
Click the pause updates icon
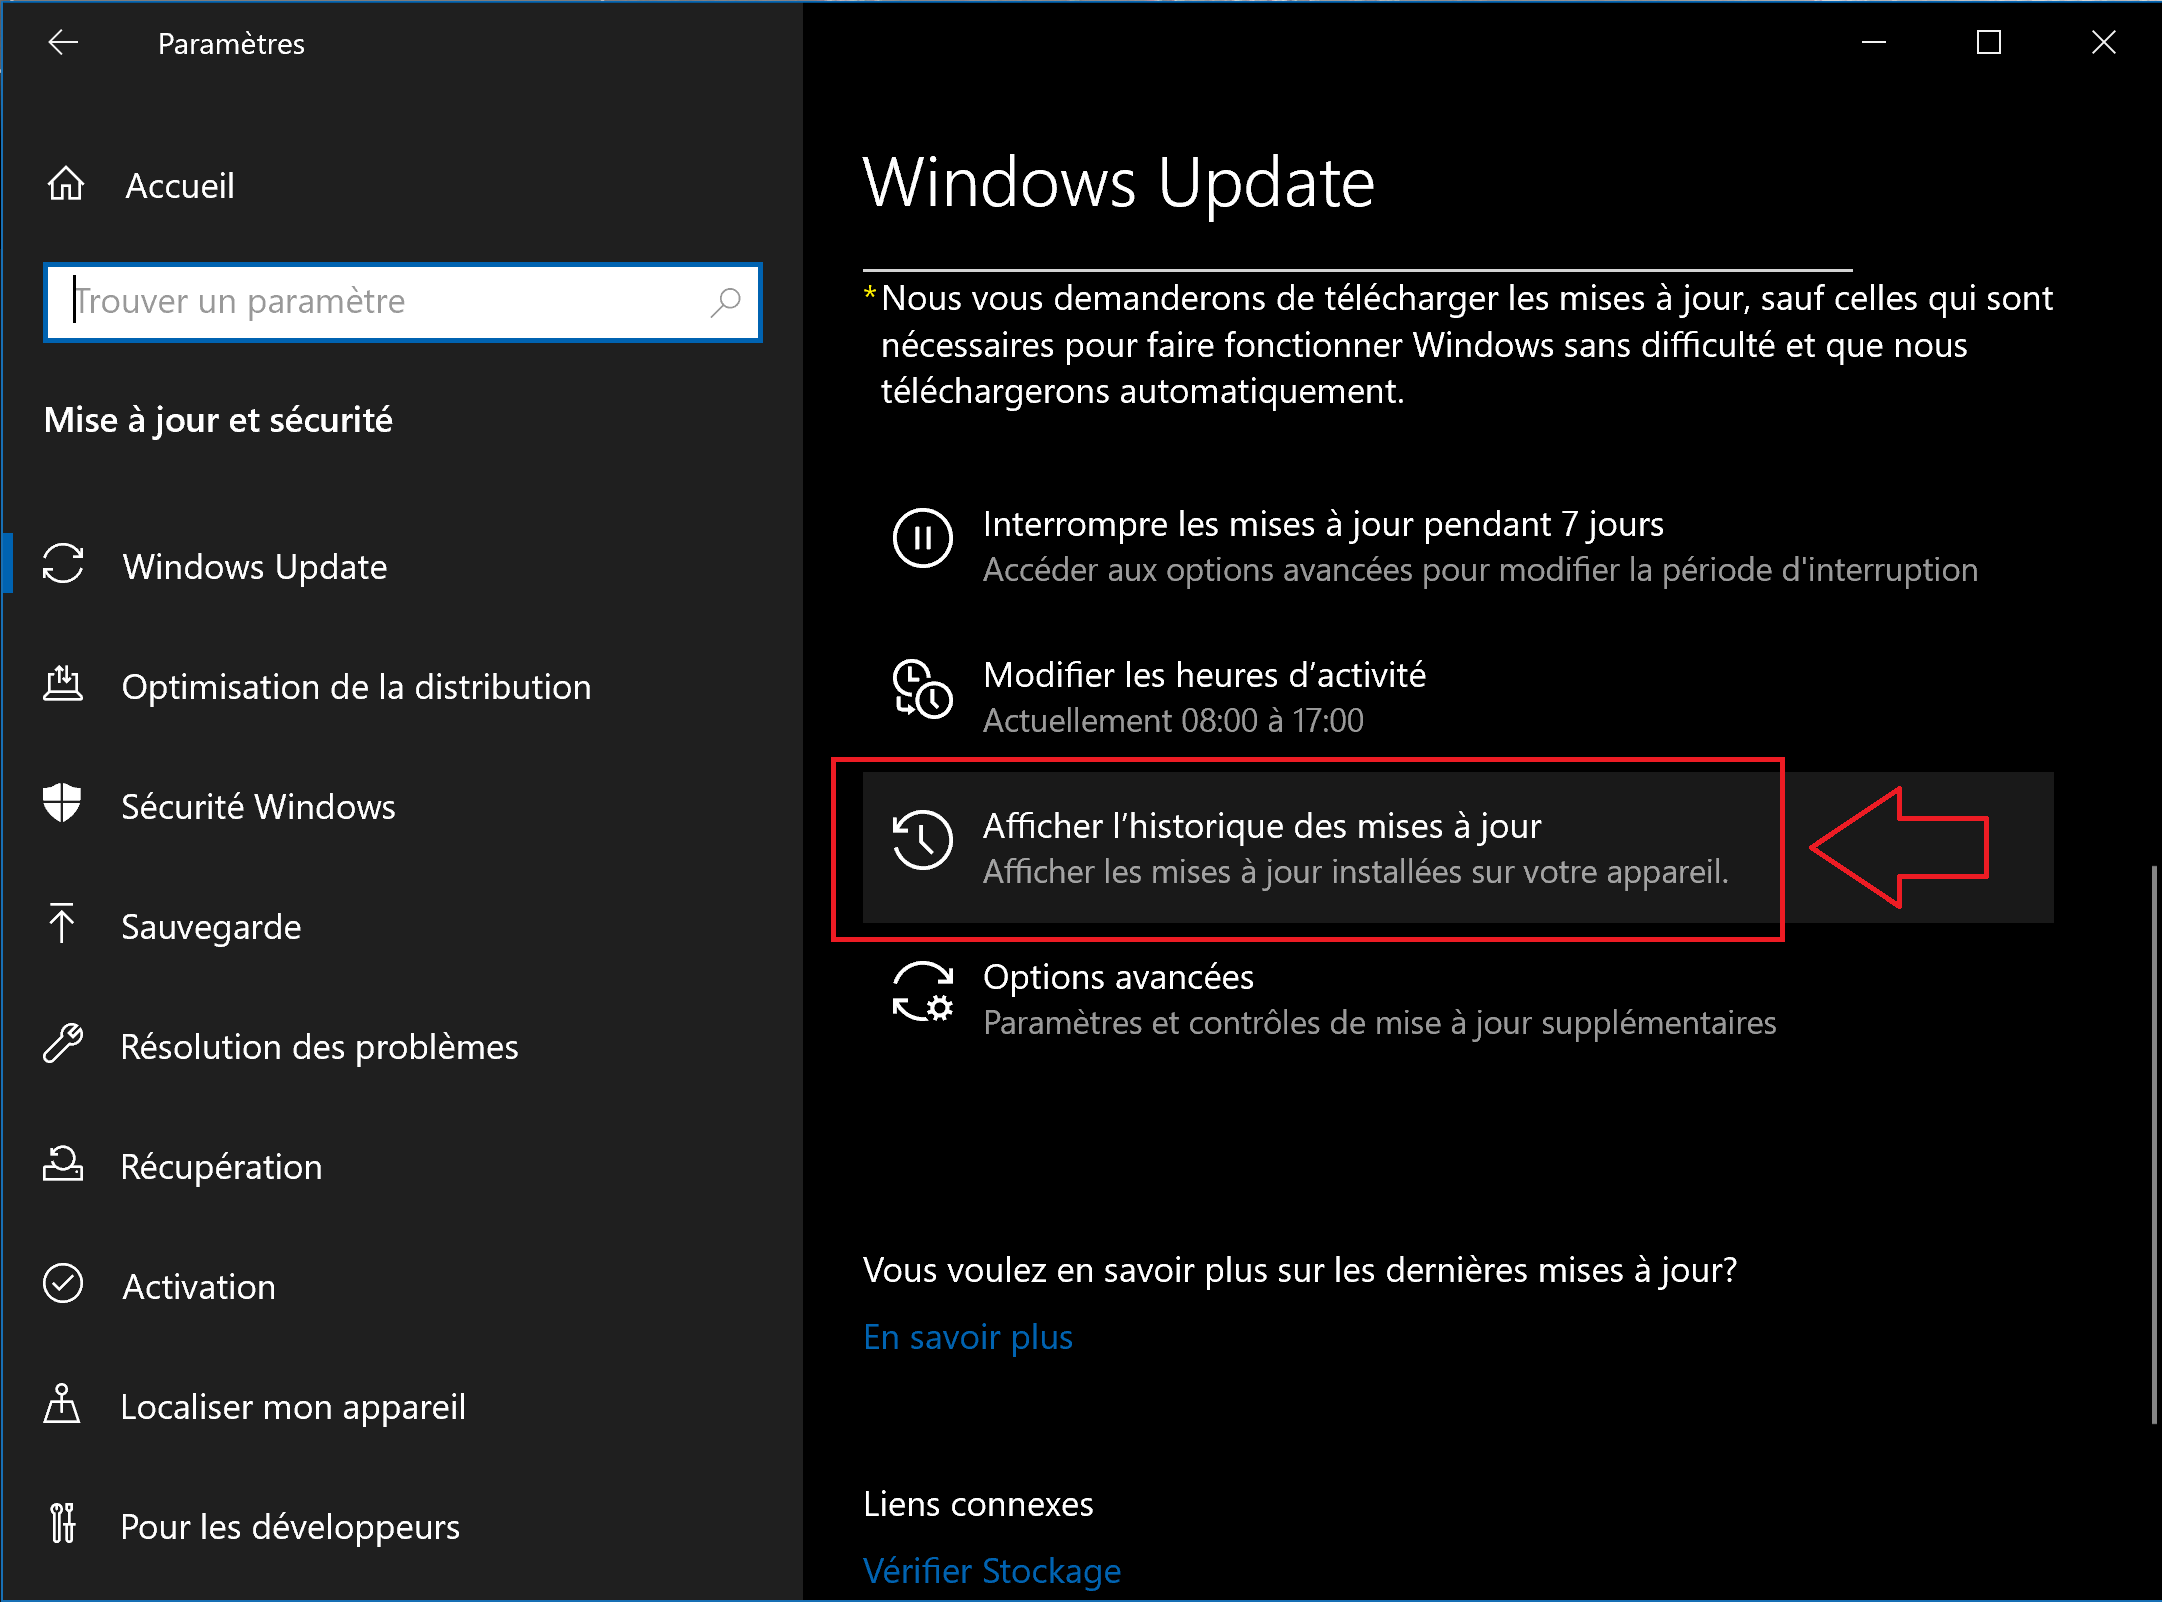click(922, 538)
